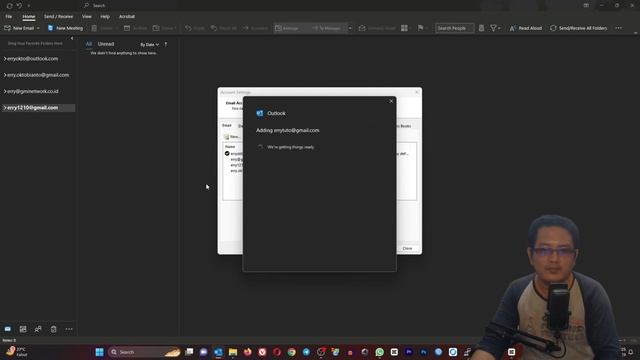Click the Delete icon in ribbon
Screen dimensions: 640x360
point(94,28)
